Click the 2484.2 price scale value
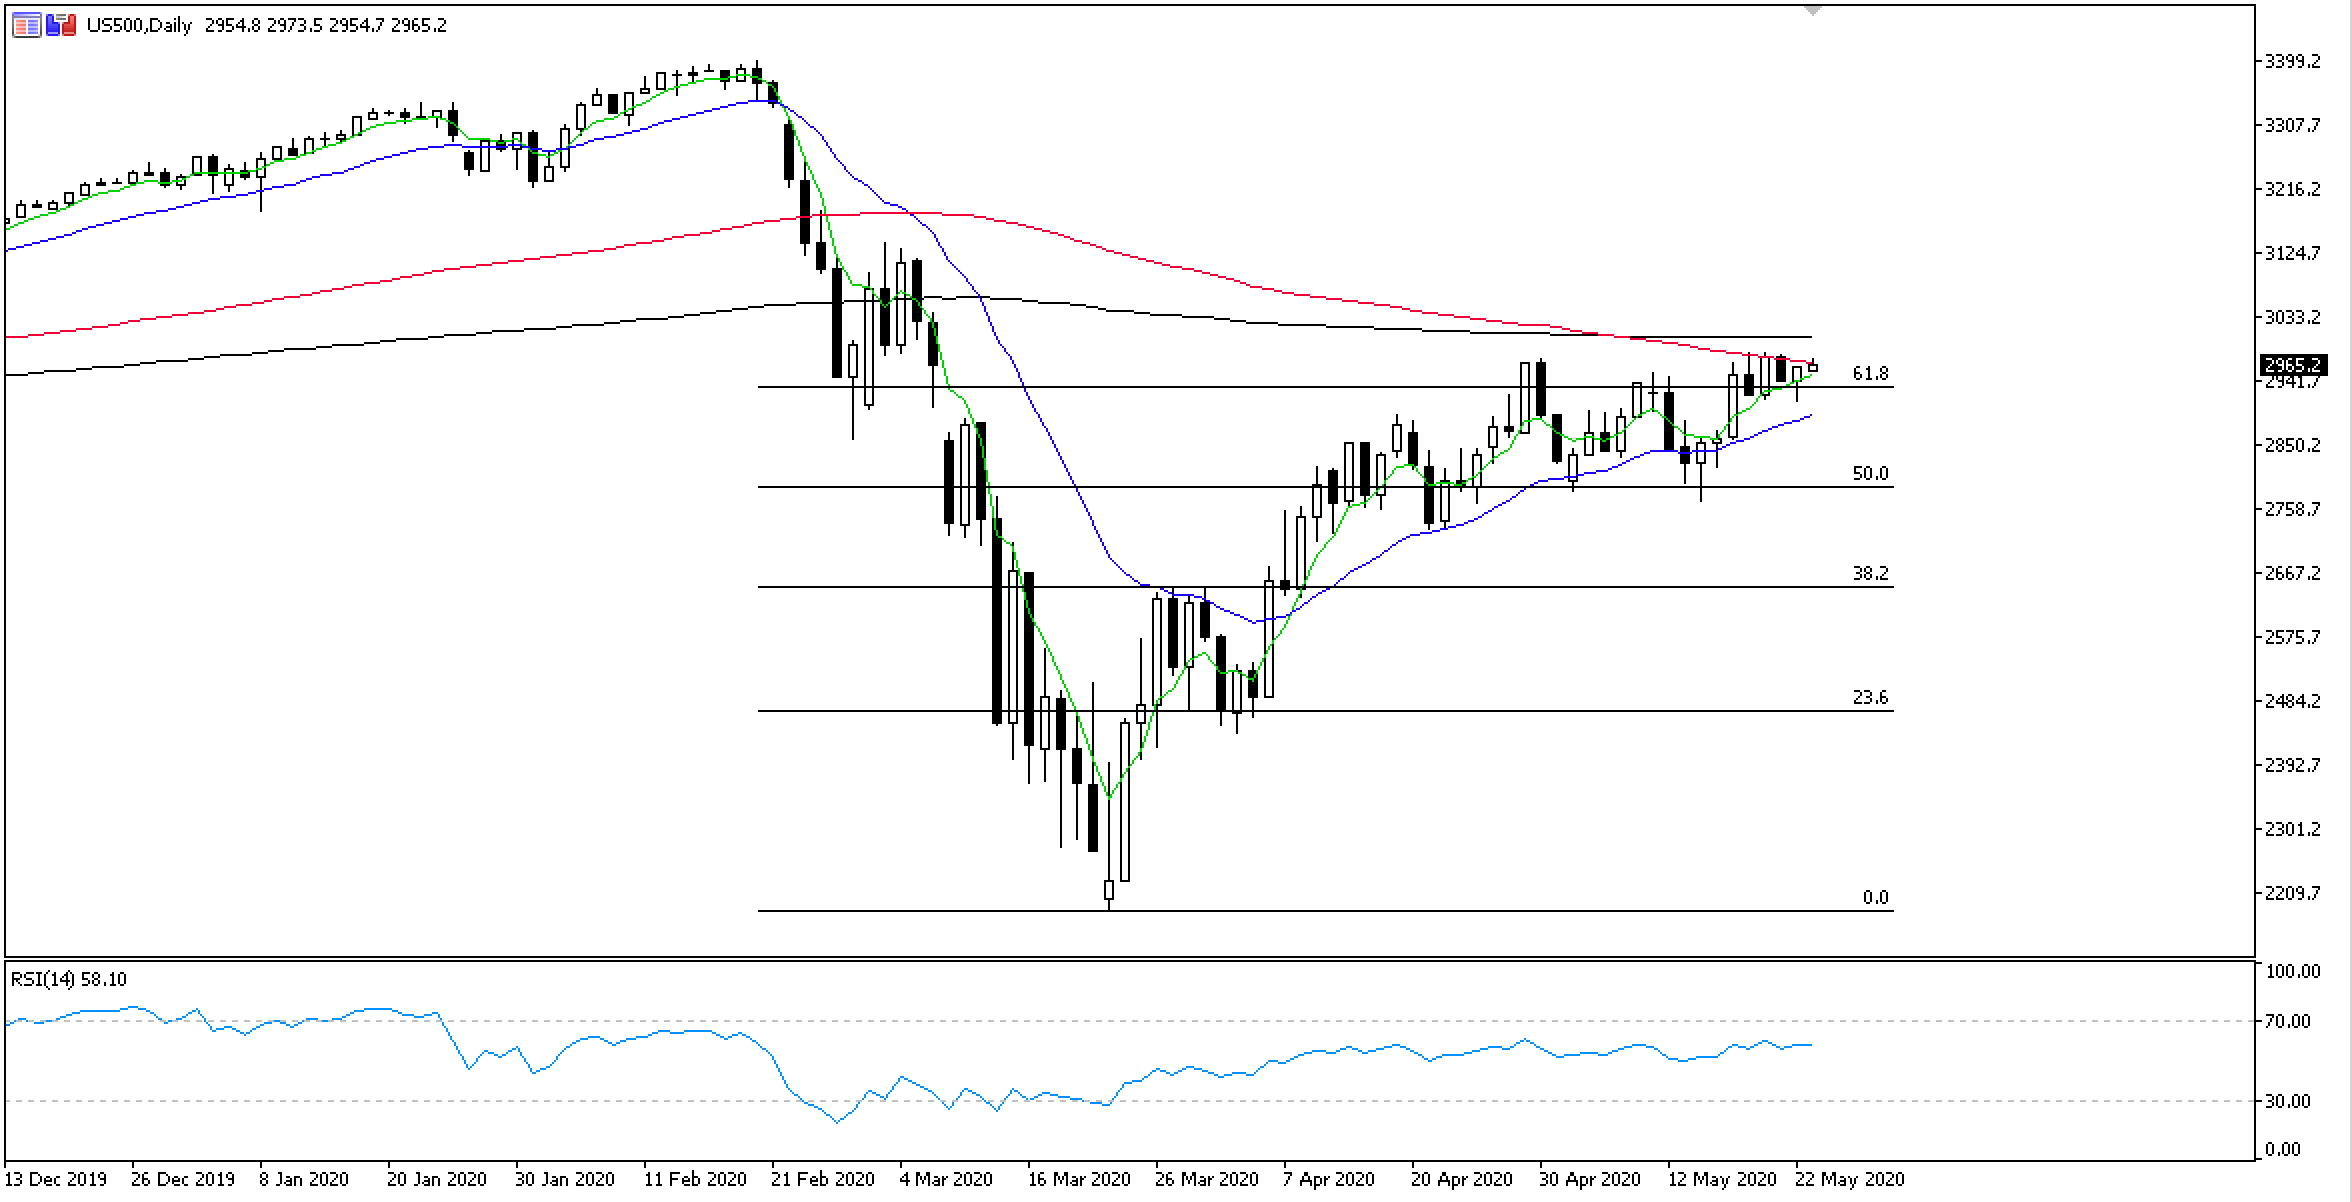2352x1202 pixels. (2291, 701)
